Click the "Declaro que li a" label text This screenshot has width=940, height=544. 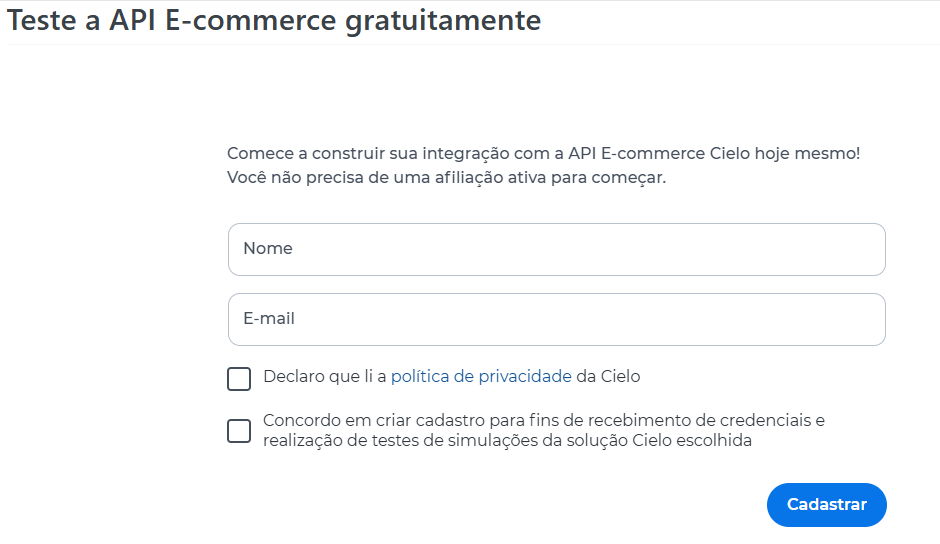pos(324,377)
